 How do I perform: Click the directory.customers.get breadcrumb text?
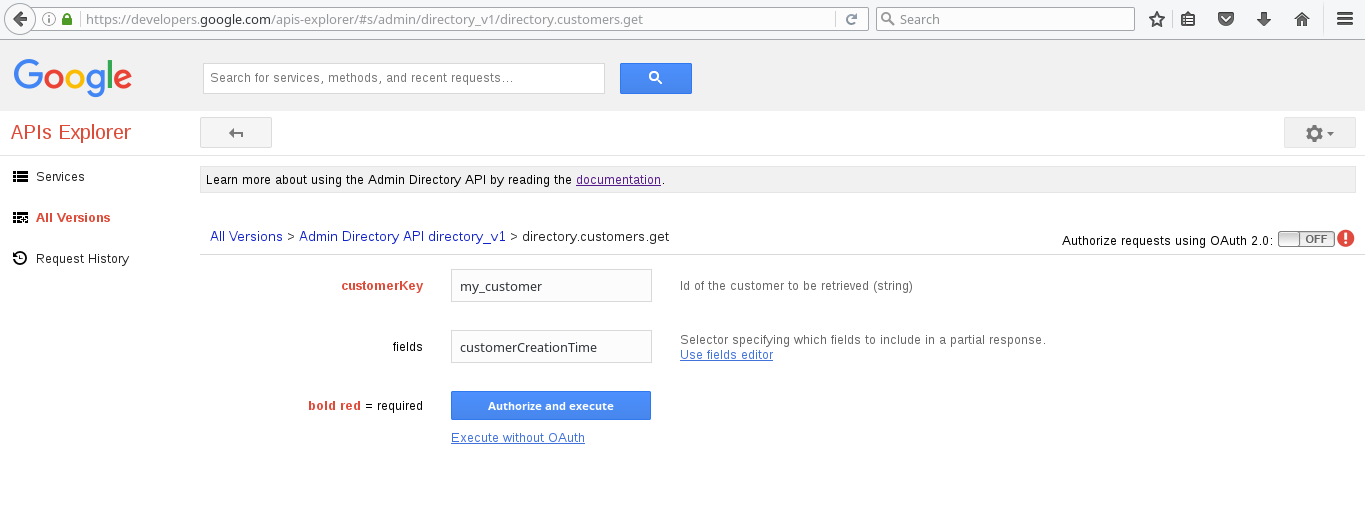pyautogui.click(x=596, y=237)
